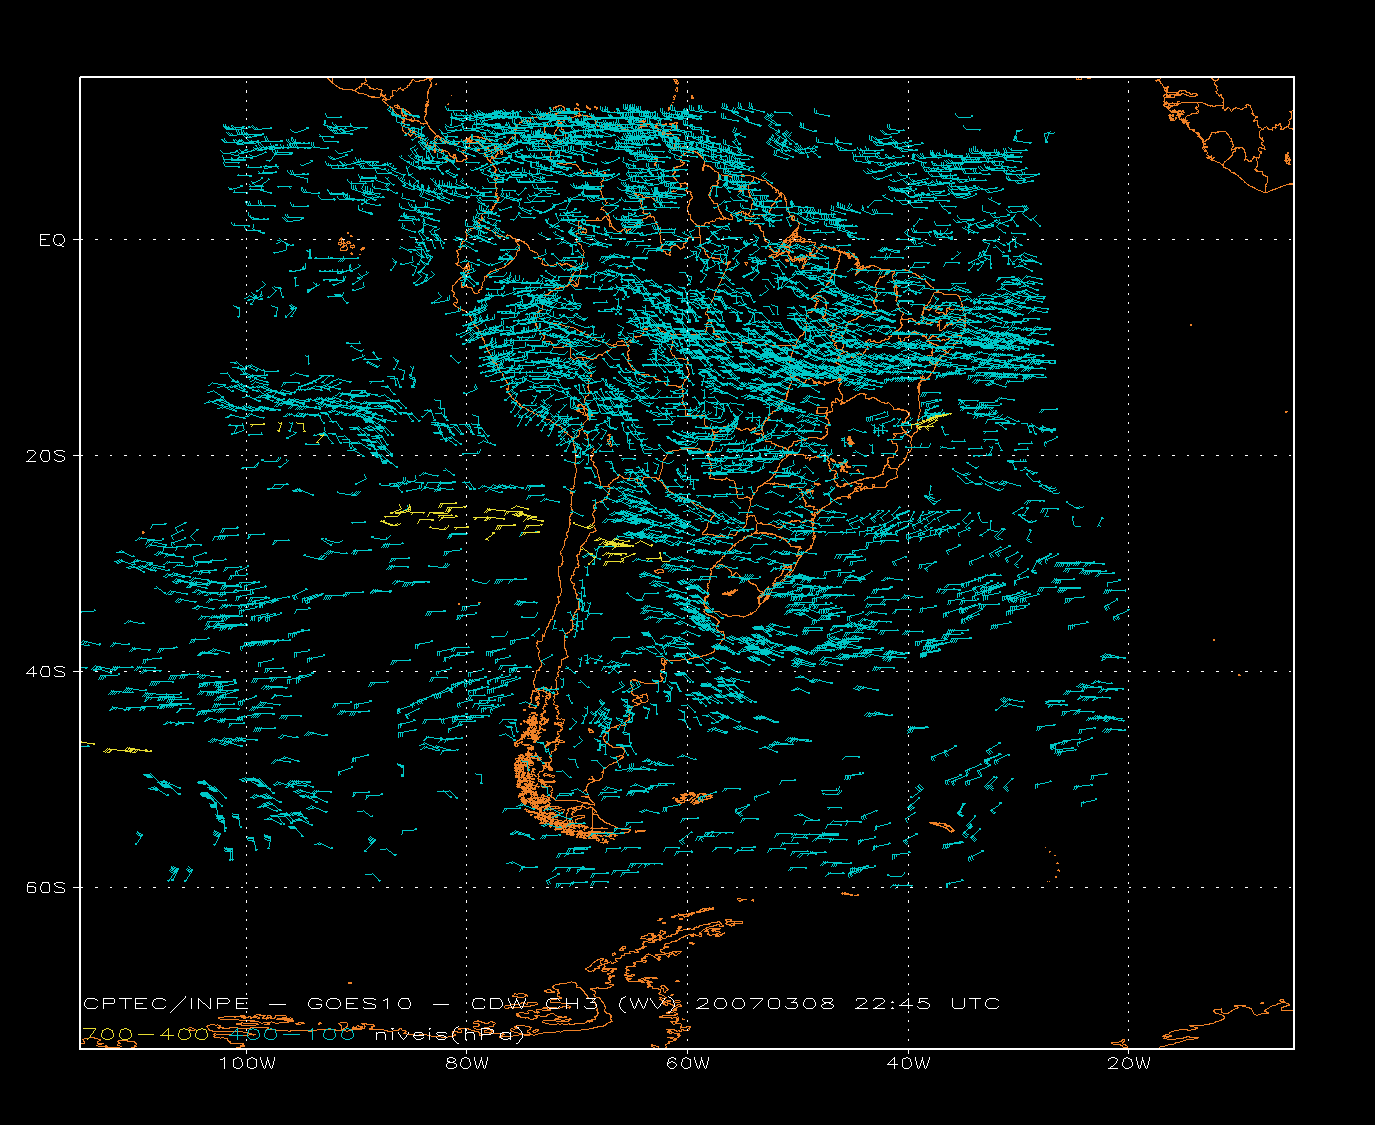Click the 22:45 UTC time text
The width and height of the screenshot is (1375, 1125).
pos(927,1003)
